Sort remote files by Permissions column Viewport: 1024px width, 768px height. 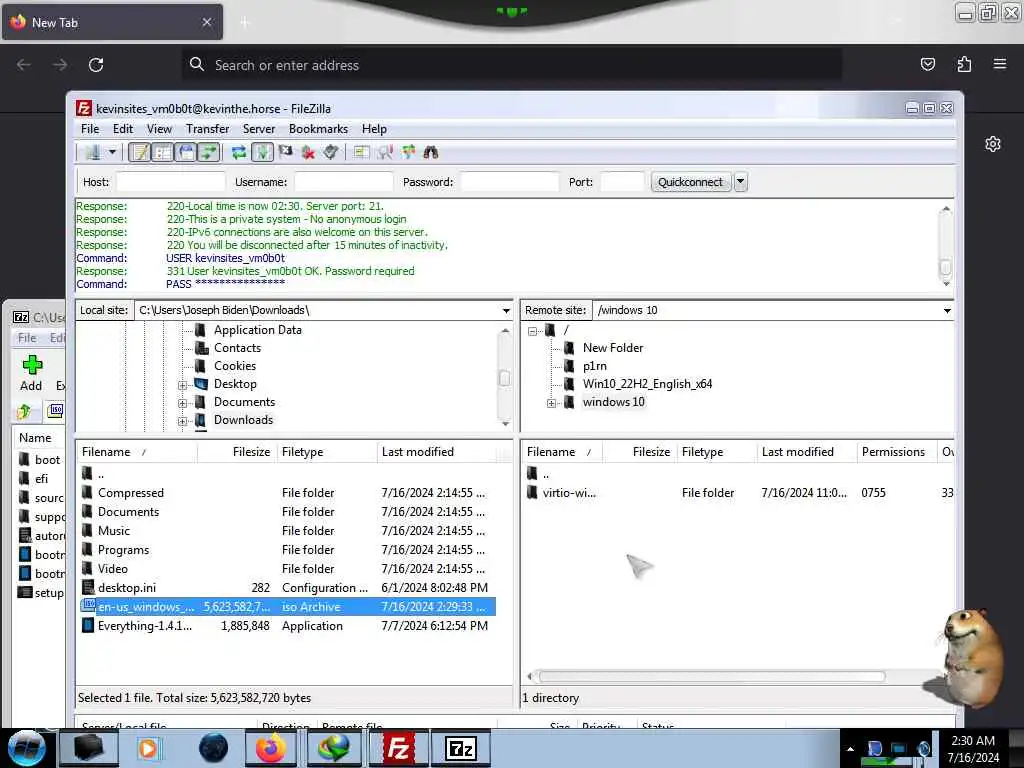(x=896, y=452)
